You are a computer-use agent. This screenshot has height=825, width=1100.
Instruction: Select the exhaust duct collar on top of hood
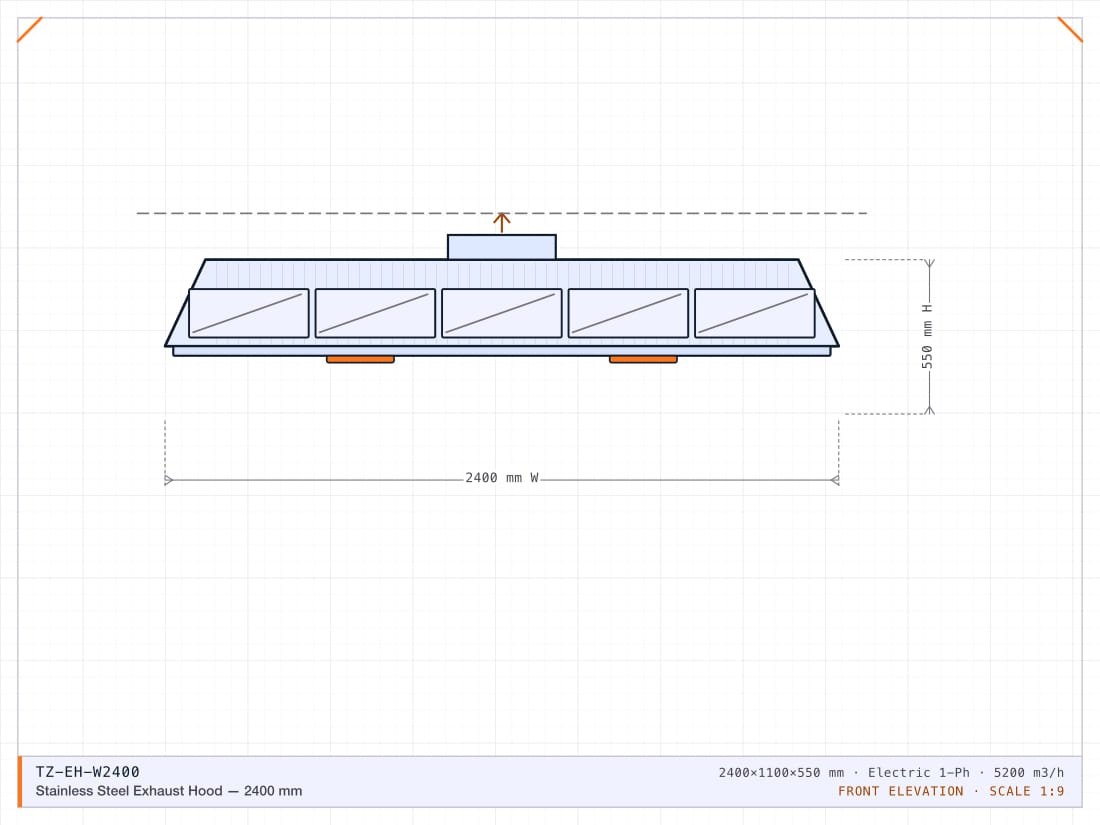click(x=502, y=247)
